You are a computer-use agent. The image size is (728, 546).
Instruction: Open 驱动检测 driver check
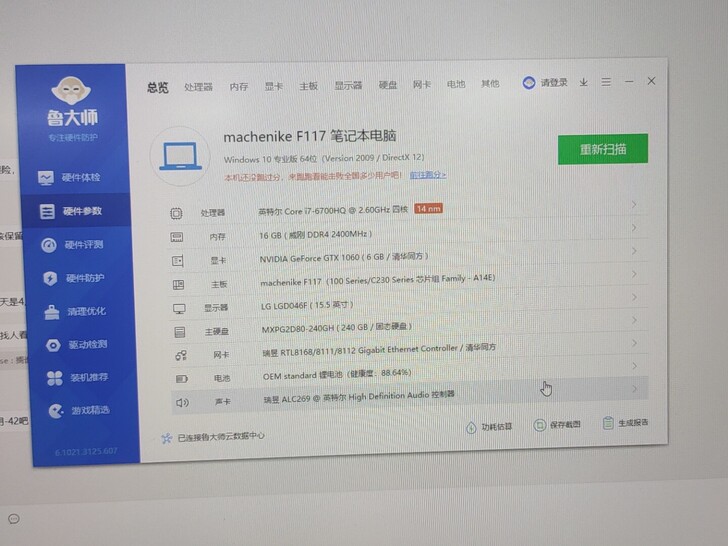pyautogui.click(x=77, y=344)
